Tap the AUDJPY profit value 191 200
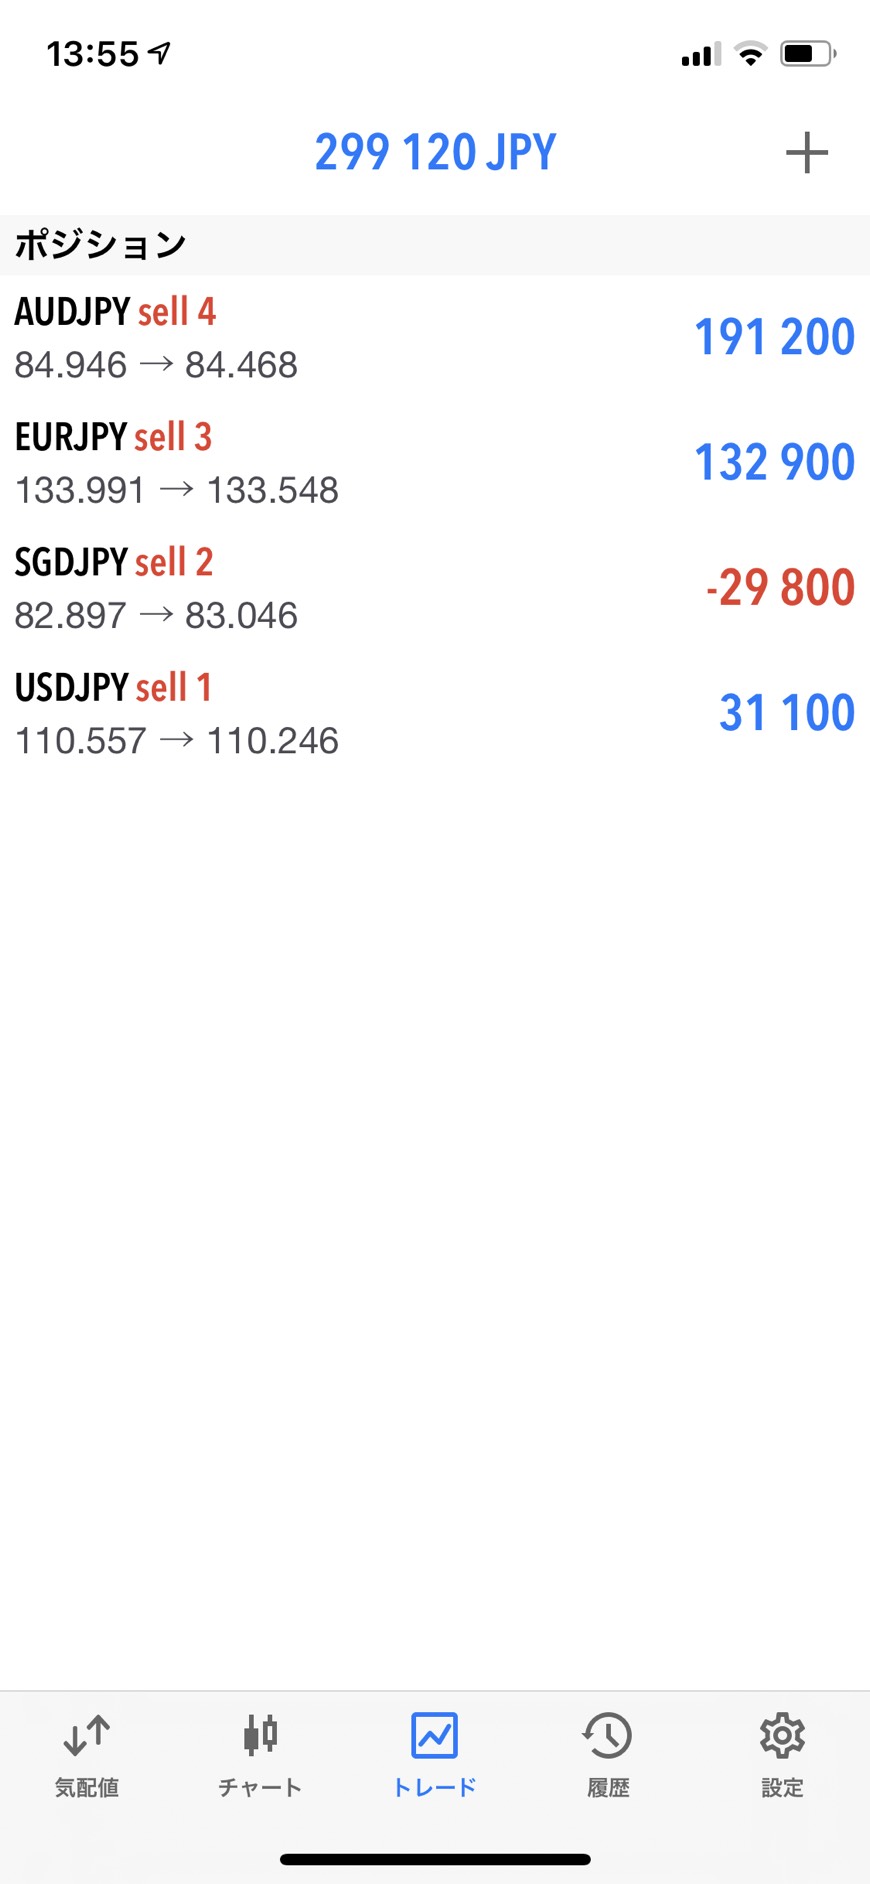The width and height of the screenshot is (870, 1884). 774,337
